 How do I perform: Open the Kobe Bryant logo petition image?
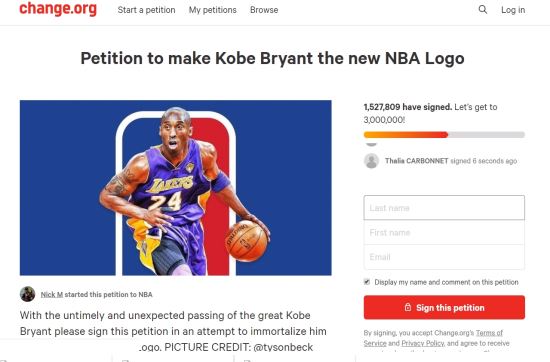176,188
